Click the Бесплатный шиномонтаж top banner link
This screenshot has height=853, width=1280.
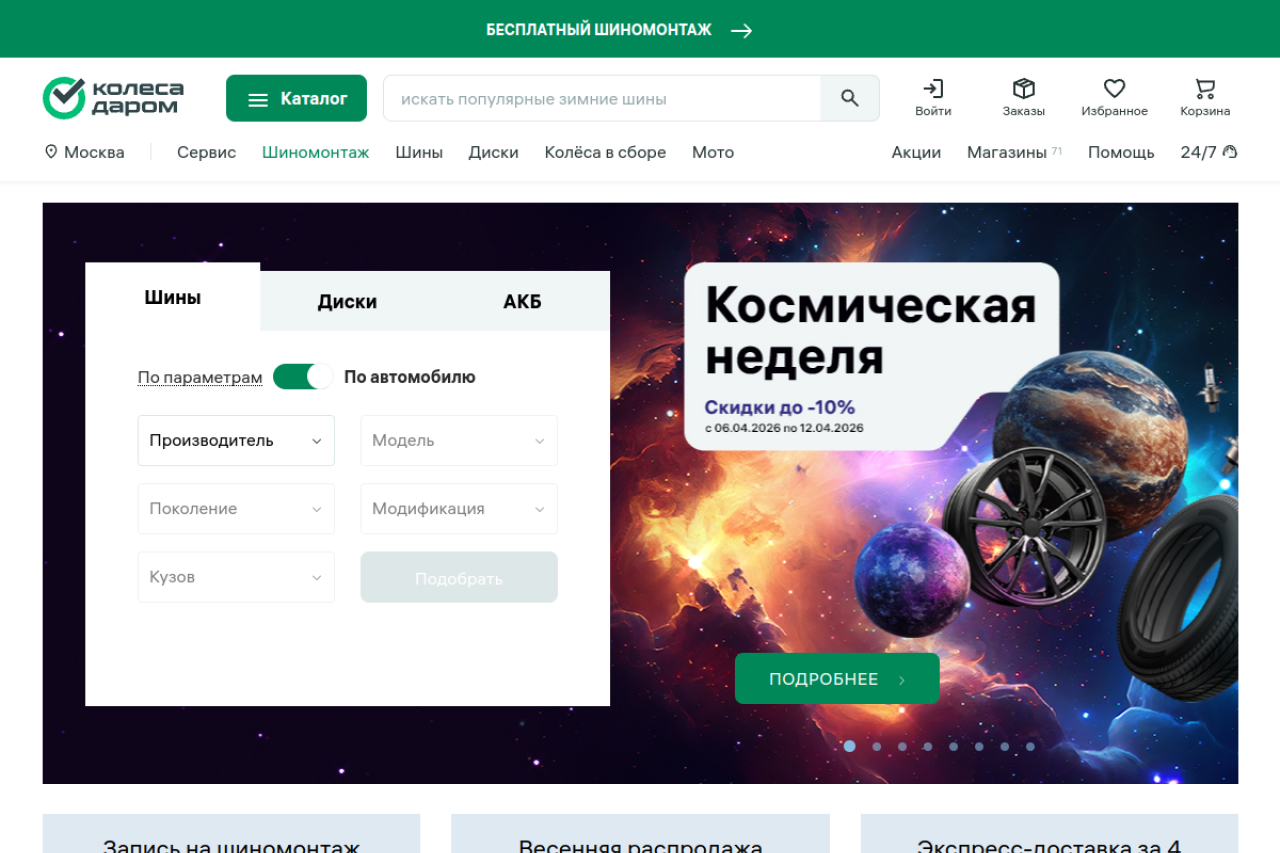click(x=618, y=30)
